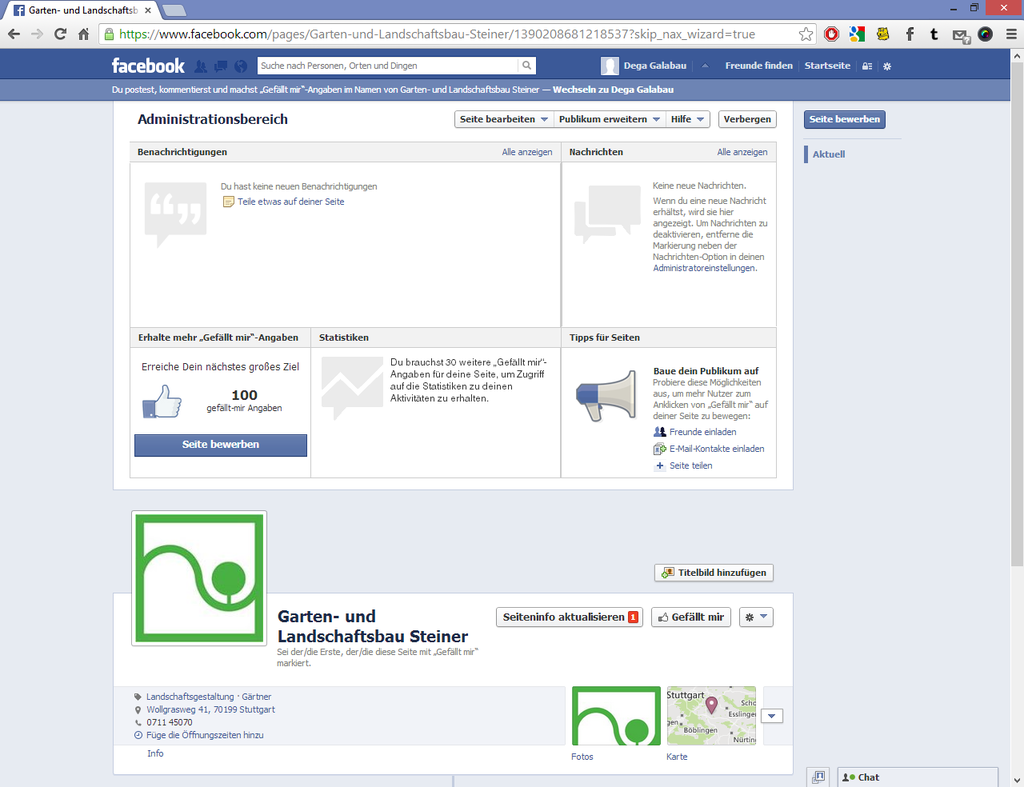Click the Tumblr 't' extension icon
This screenshot has width=1024, height=787.
[934, 34]
